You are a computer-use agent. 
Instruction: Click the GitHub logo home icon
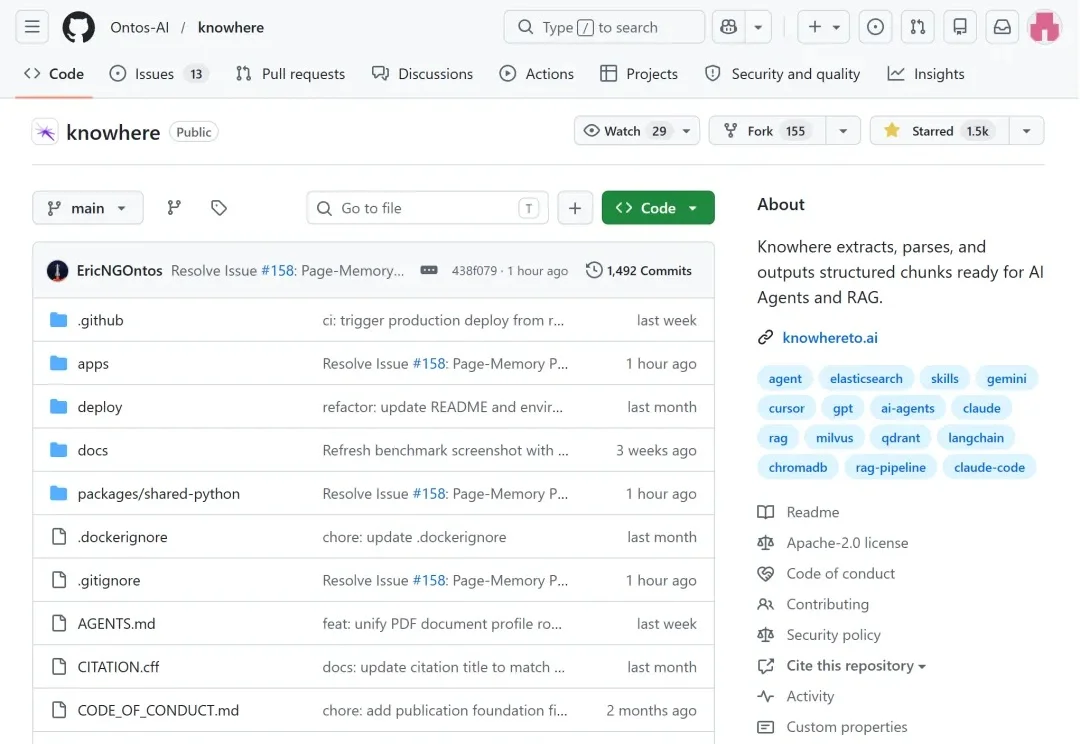click(x=79, y=28)
